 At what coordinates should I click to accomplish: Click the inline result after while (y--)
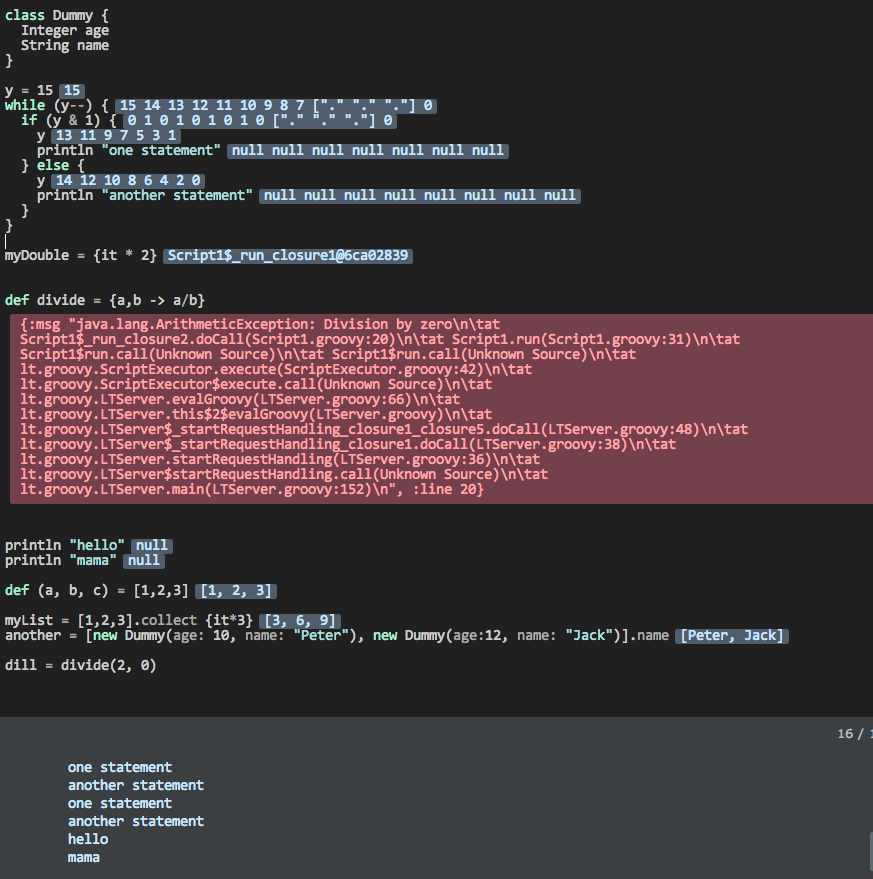point(275,105)
